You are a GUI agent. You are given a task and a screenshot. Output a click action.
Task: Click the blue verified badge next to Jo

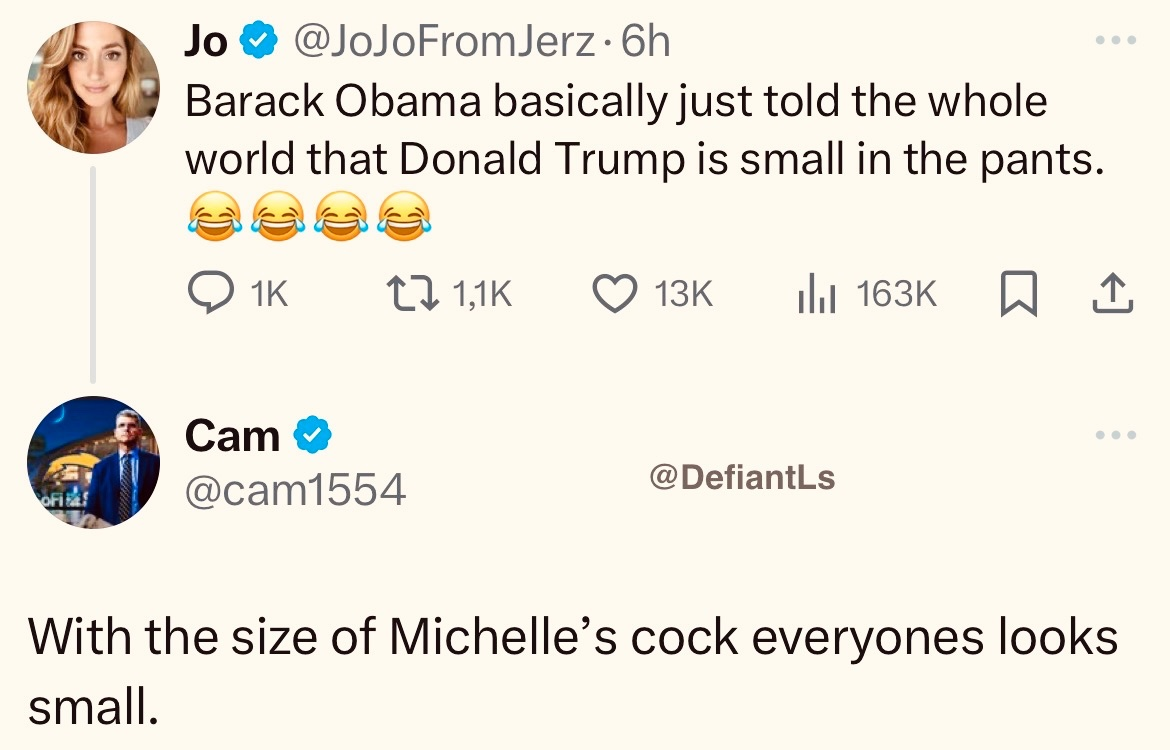(x=258, y=39)
